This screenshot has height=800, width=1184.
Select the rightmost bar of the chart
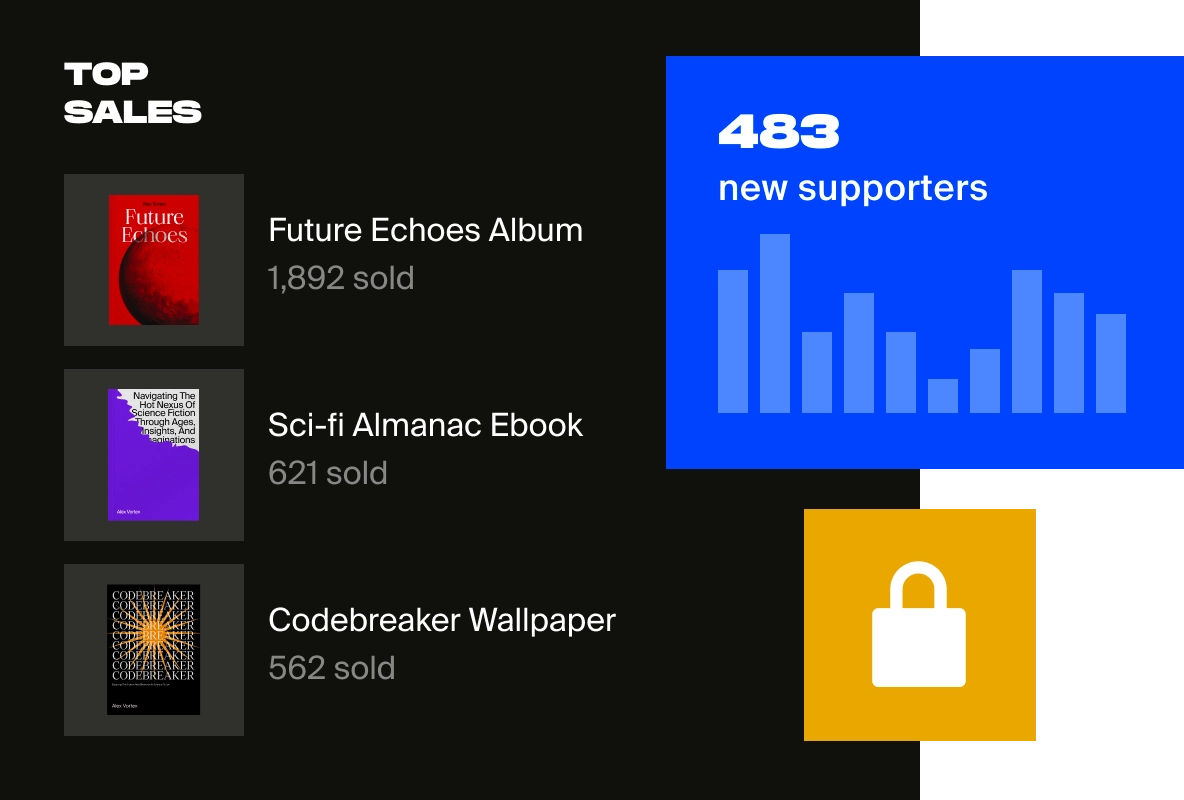1111,363
